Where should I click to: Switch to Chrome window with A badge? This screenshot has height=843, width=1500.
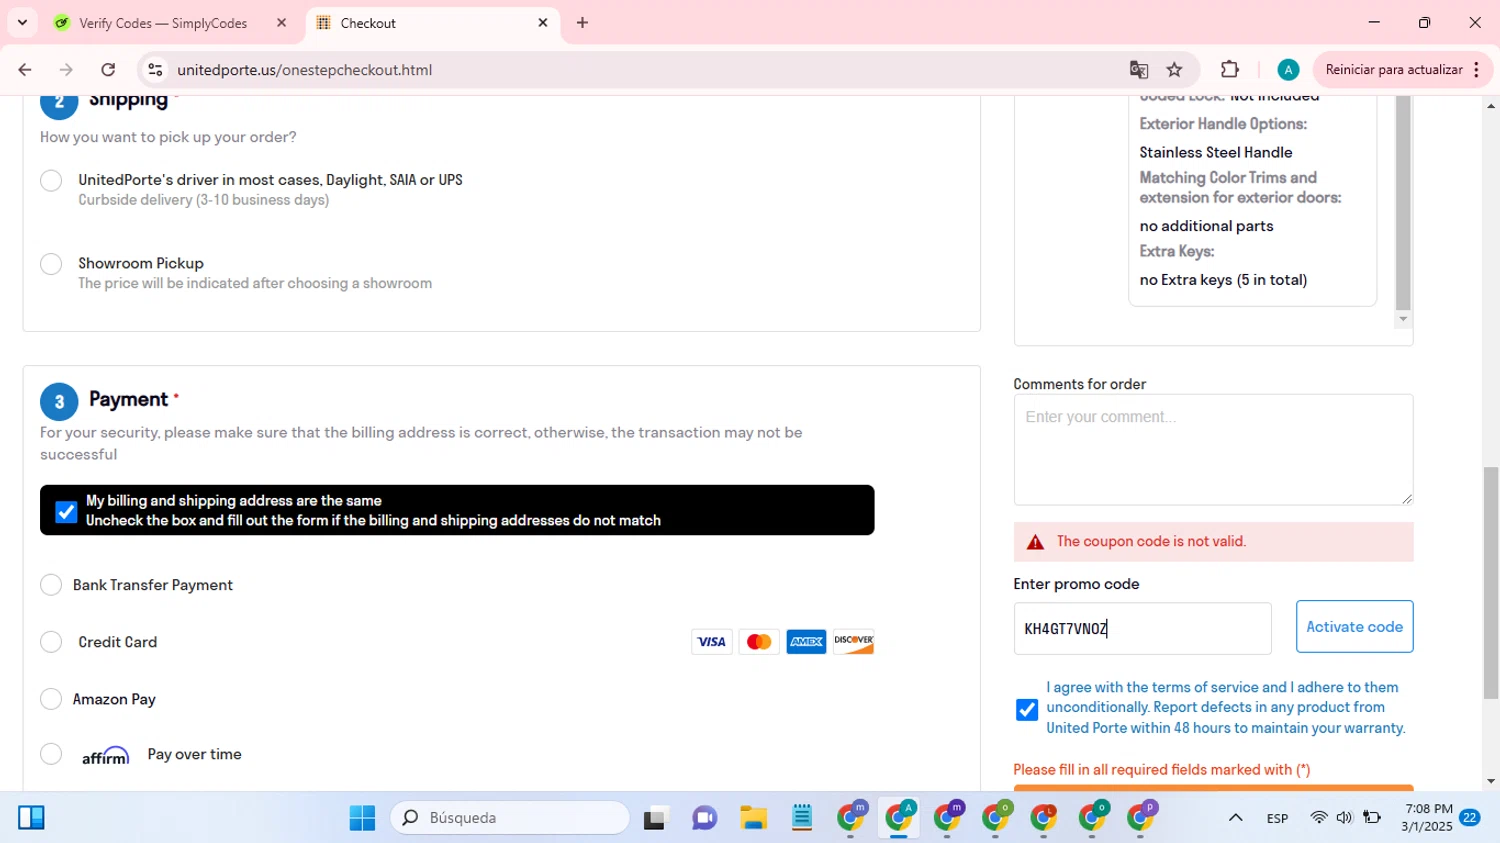point(899,818)
